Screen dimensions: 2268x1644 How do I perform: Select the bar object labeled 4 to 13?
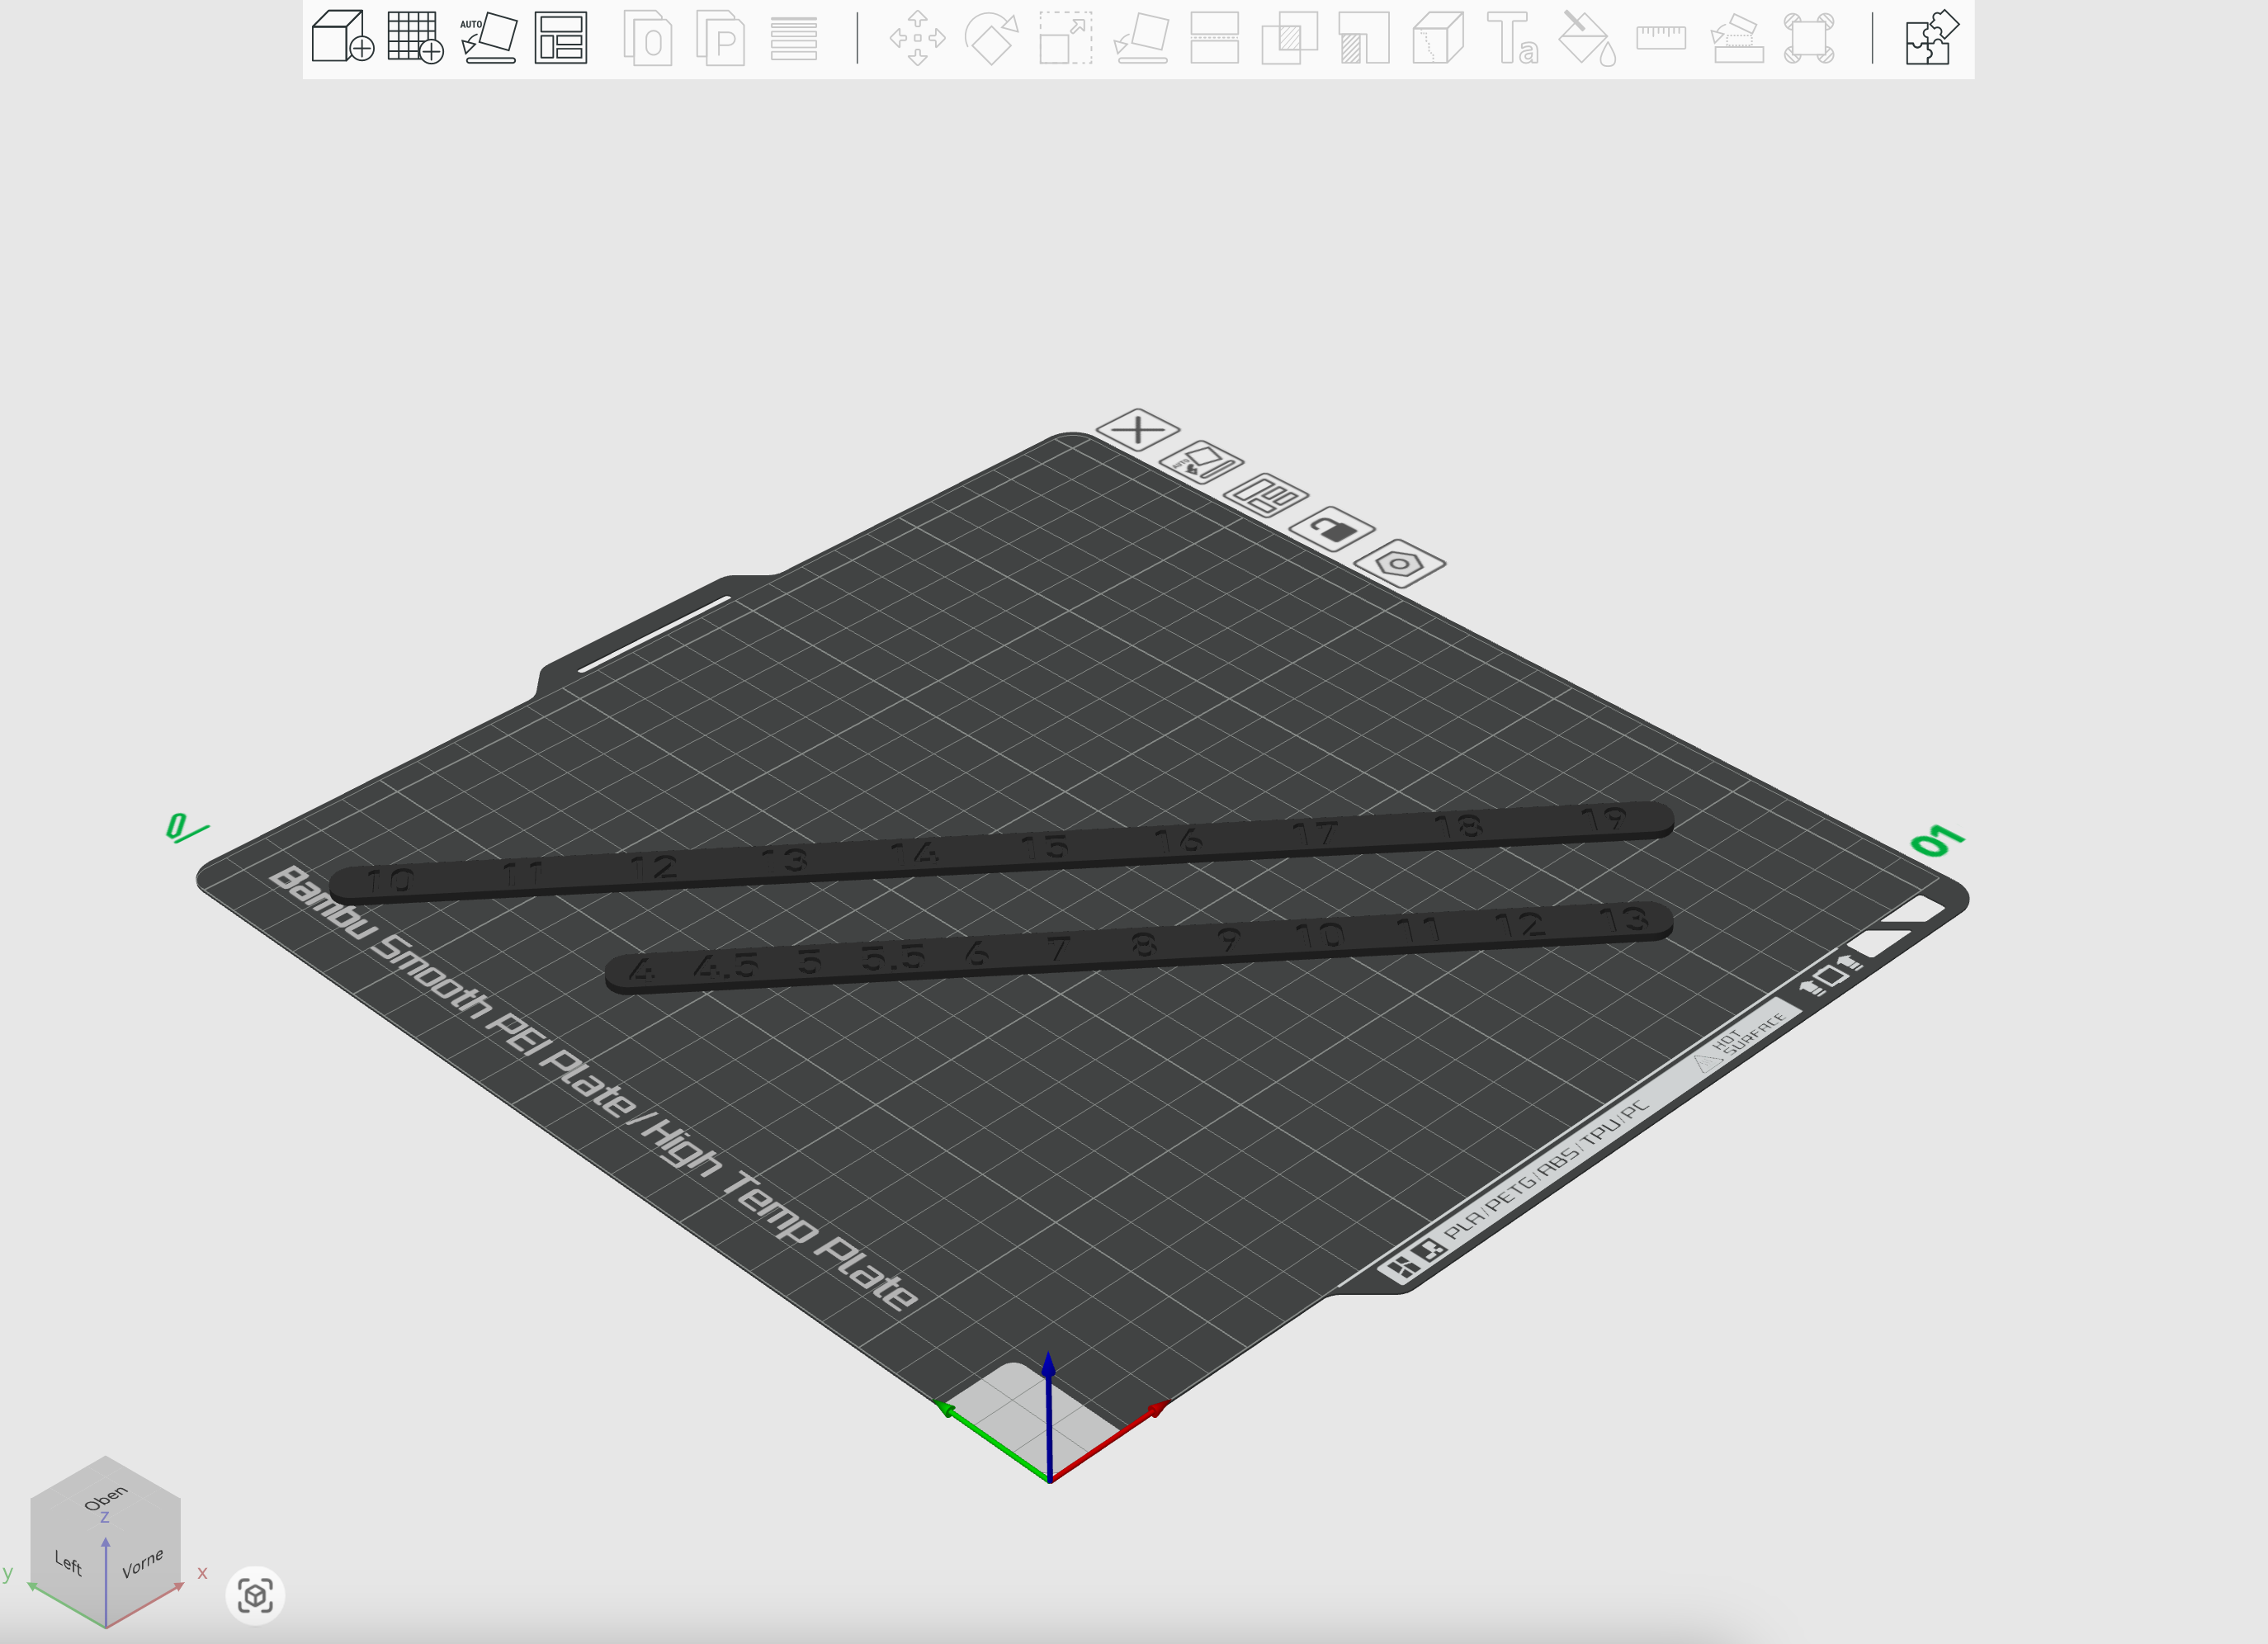1139,948
